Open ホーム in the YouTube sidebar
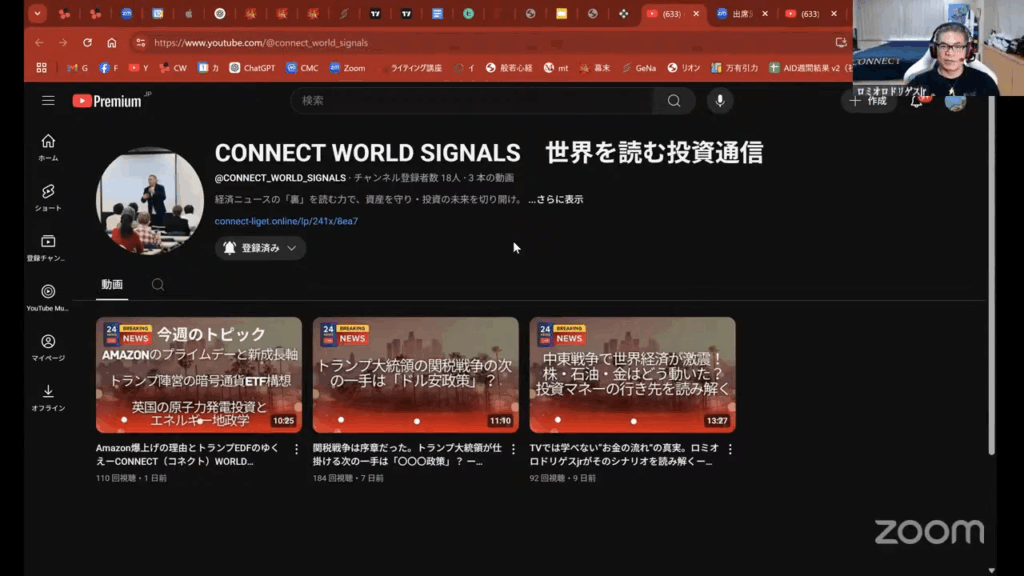 click(x=48, y=147)
